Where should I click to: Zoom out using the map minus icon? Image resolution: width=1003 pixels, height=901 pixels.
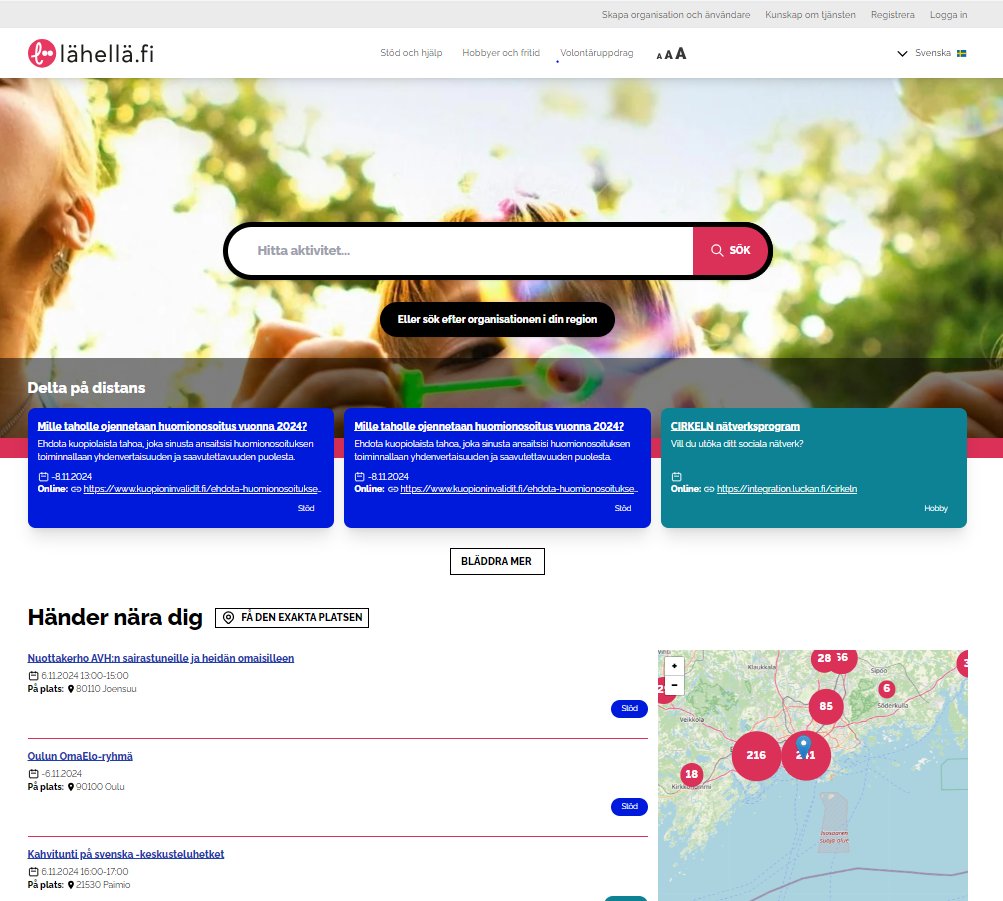coord(675,683)
